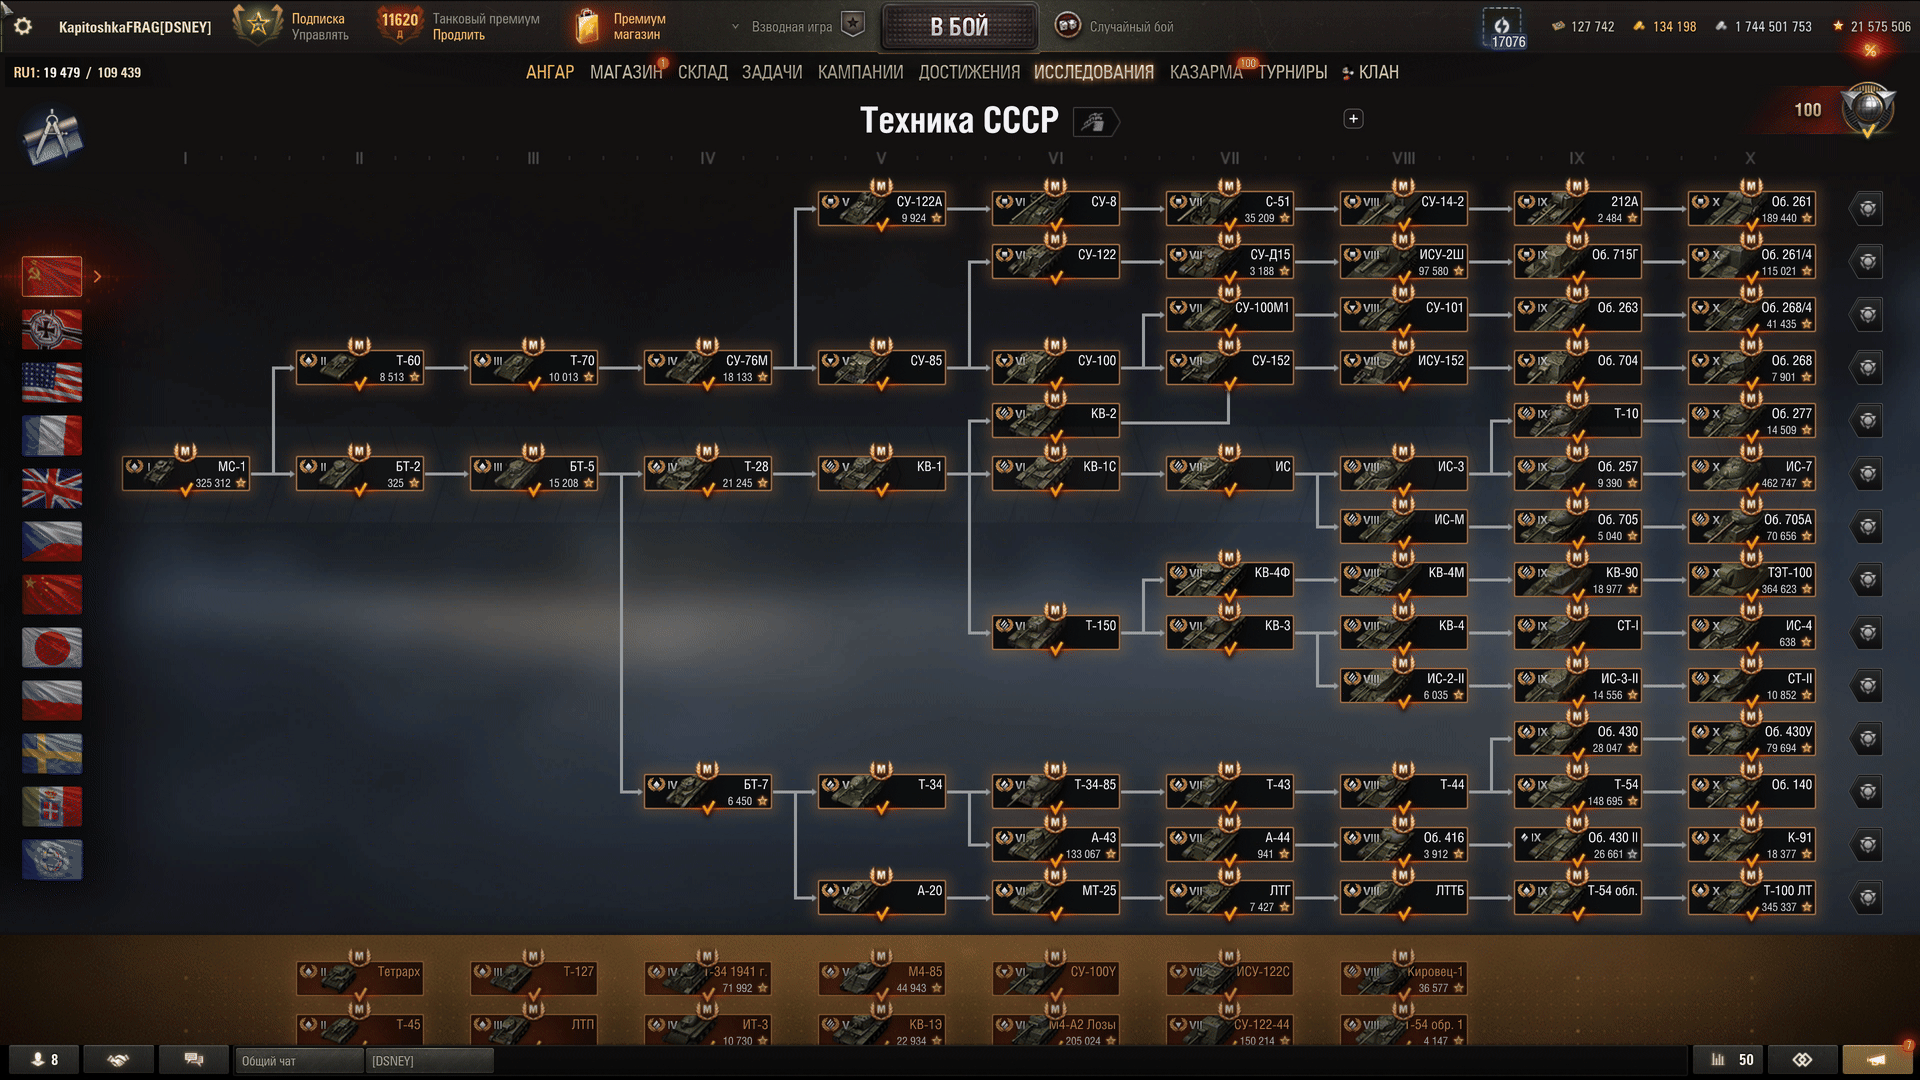Select the Japan nation flag
Viewport: 1920px width, 1080px height.
(52, 647)
